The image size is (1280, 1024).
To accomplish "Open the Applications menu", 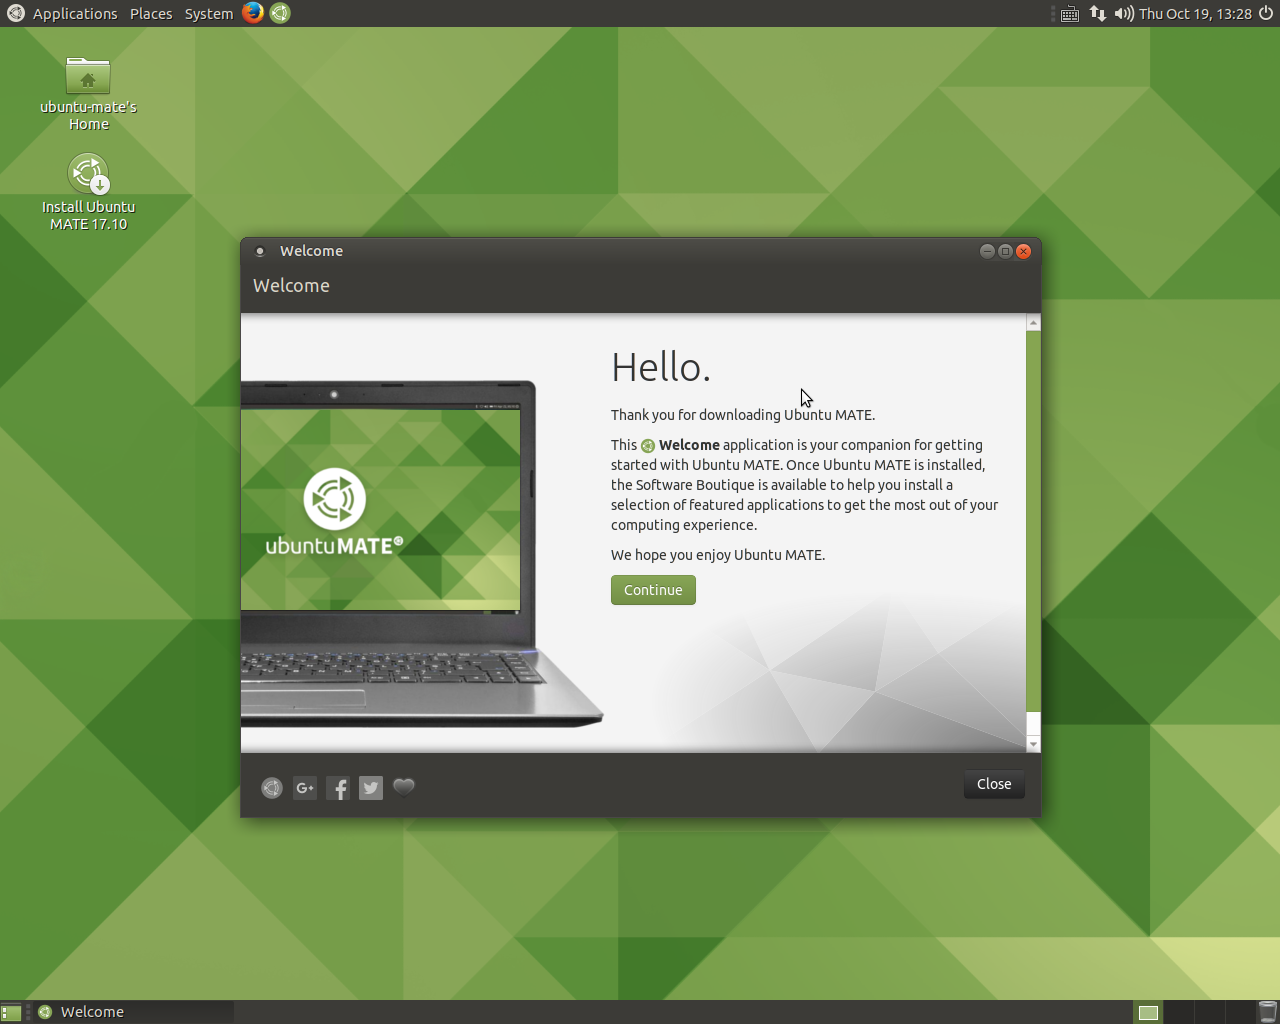I will click(x=75, y=14).
